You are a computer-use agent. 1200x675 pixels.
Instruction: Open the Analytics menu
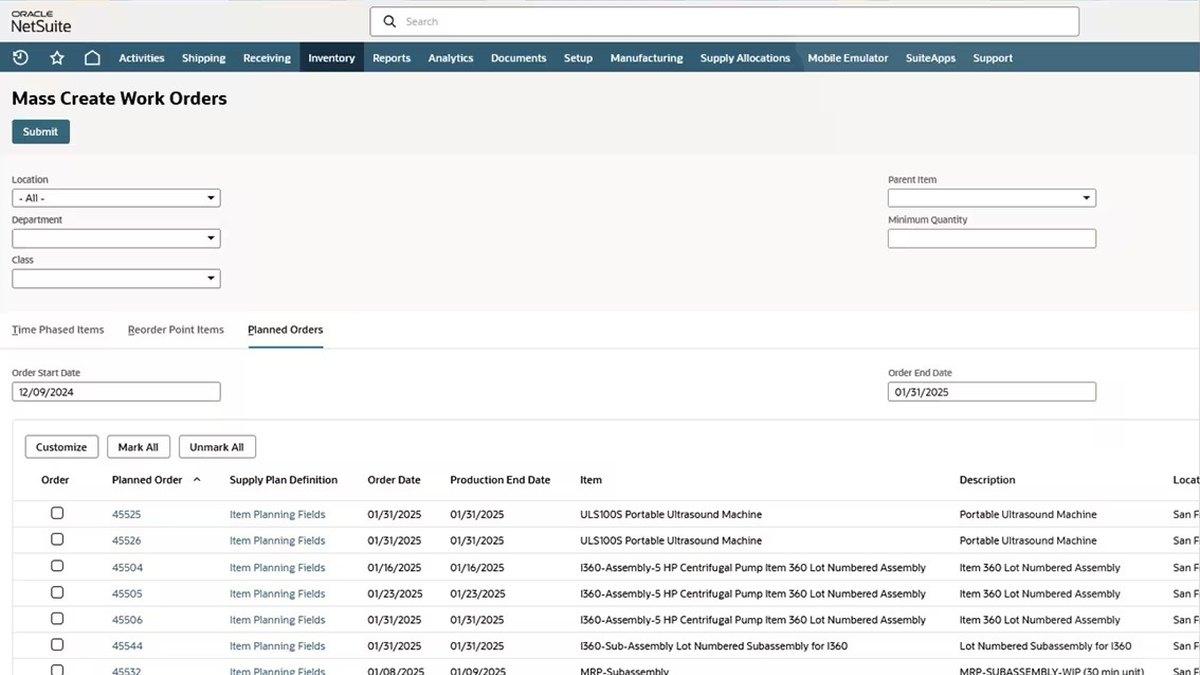451,58
